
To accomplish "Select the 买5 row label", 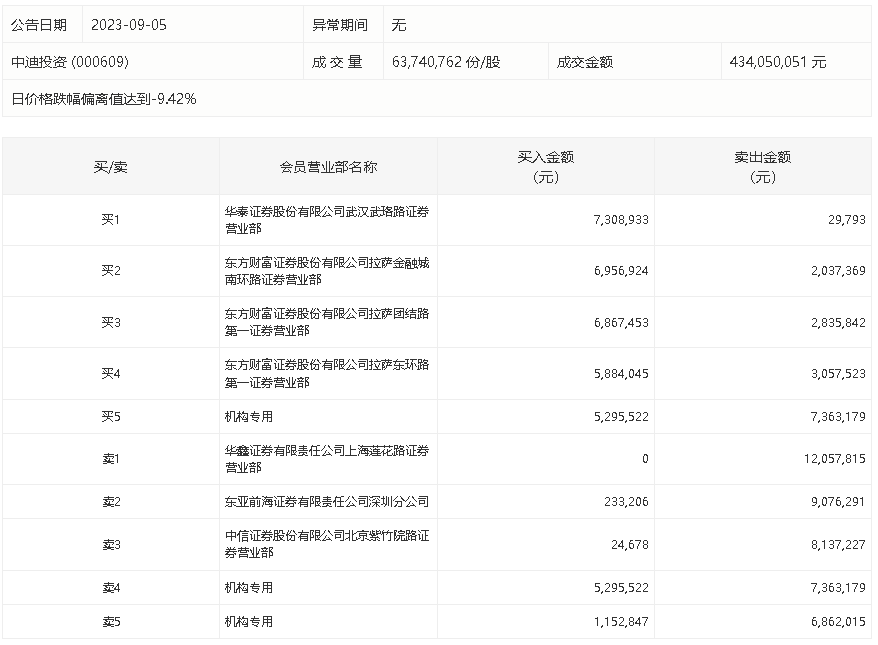I will (x=110, y=417).
